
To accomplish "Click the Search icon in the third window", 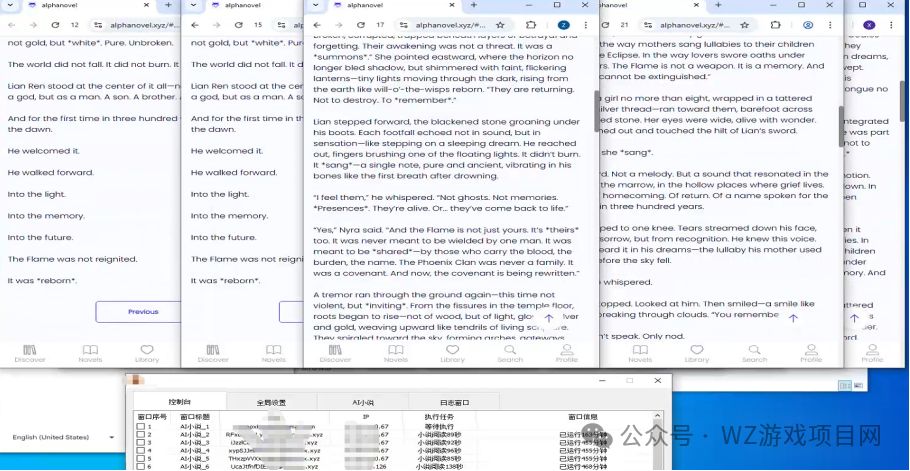I will pos(510,353).
